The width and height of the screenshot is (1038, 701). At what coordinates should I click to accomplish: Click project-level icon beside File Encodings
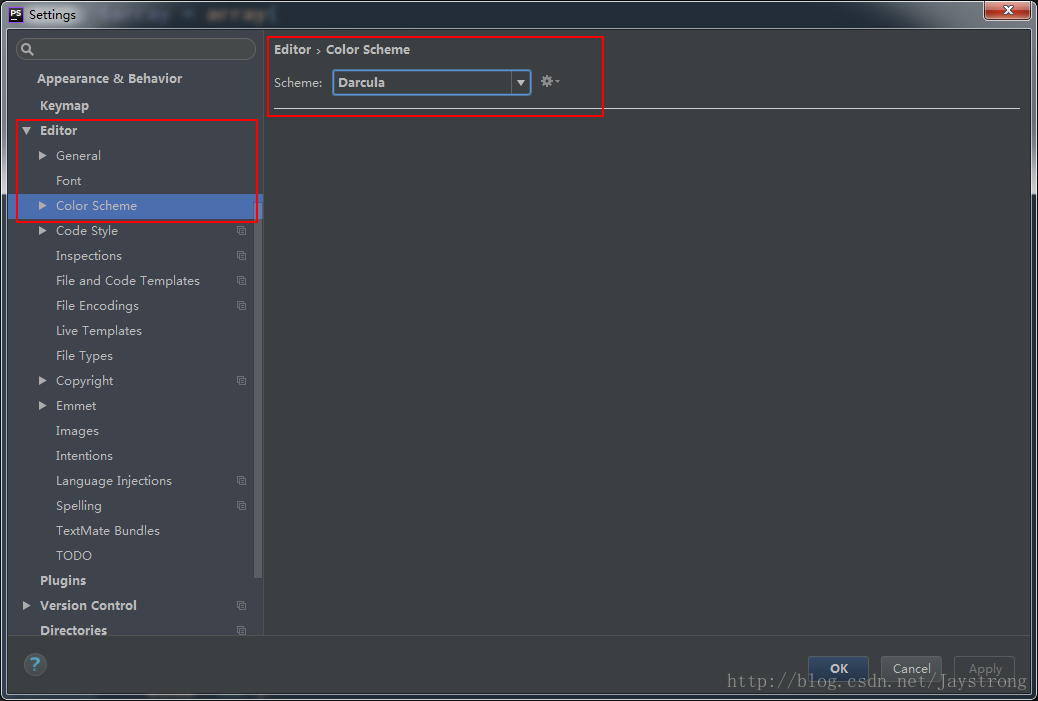tap(242, 306)
